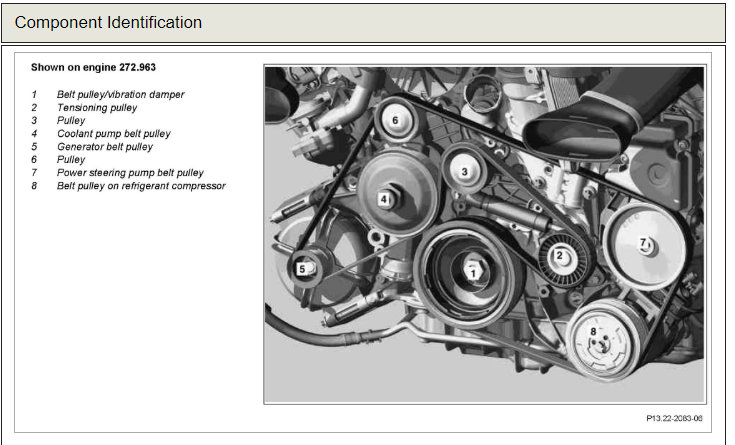Click callout number 5 on the generator pulley

302,269
